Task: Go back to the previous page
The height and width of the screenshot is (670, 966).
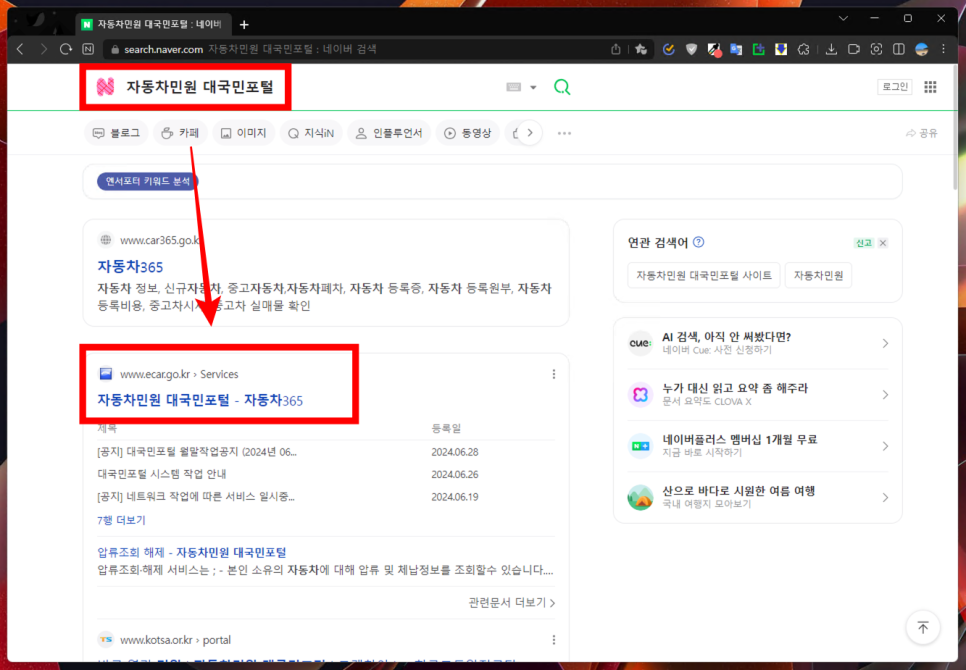Action: (20, 49)
